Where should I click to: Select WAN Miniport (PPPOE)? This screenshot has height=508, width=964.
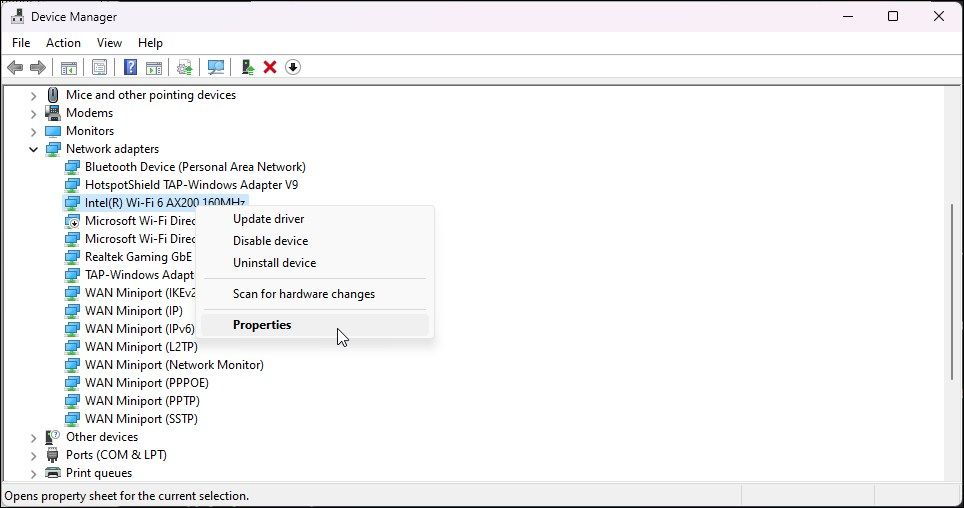(x=147, y=383)
